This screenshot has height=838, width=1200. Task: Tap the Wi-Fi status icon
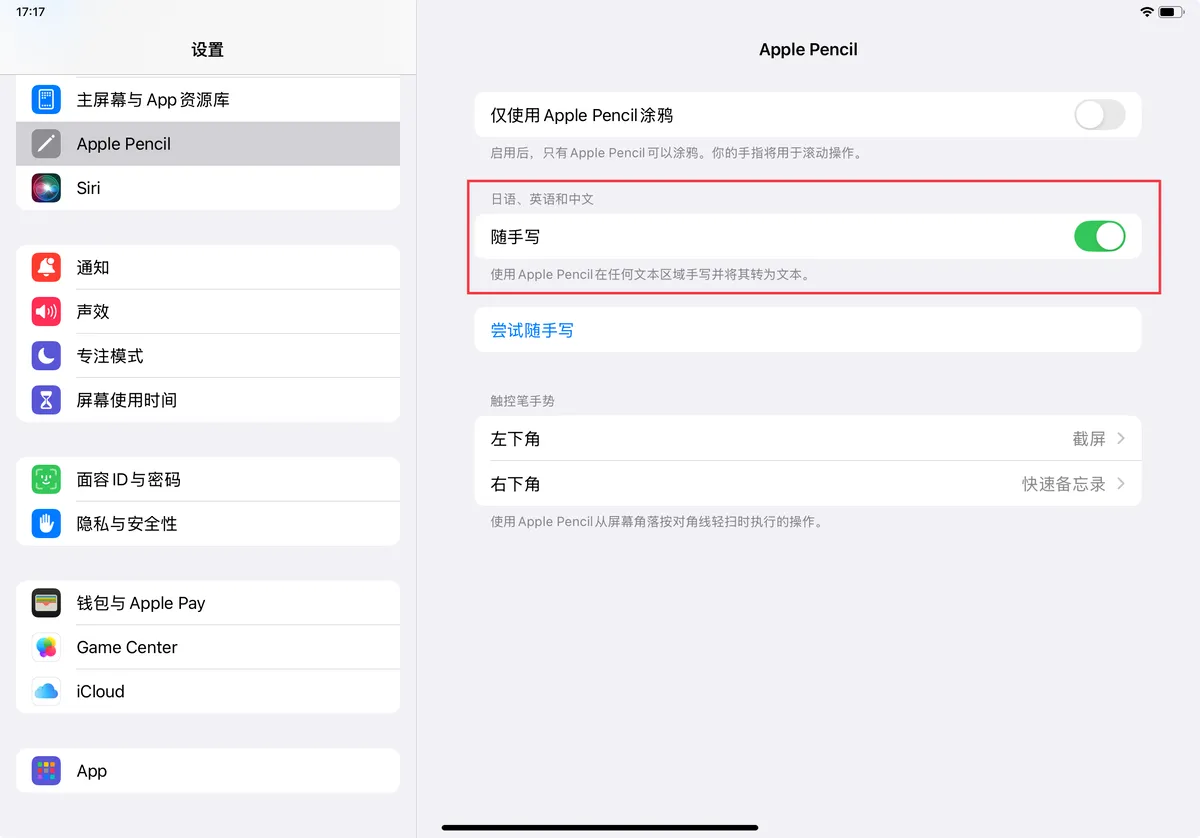click(1146, 12)
